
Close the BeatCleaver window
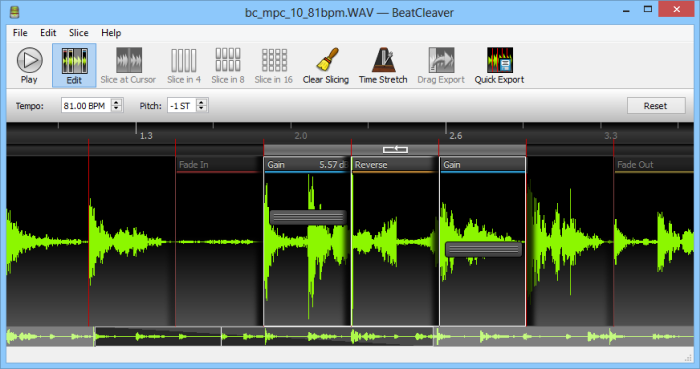[x=676, y=9]
